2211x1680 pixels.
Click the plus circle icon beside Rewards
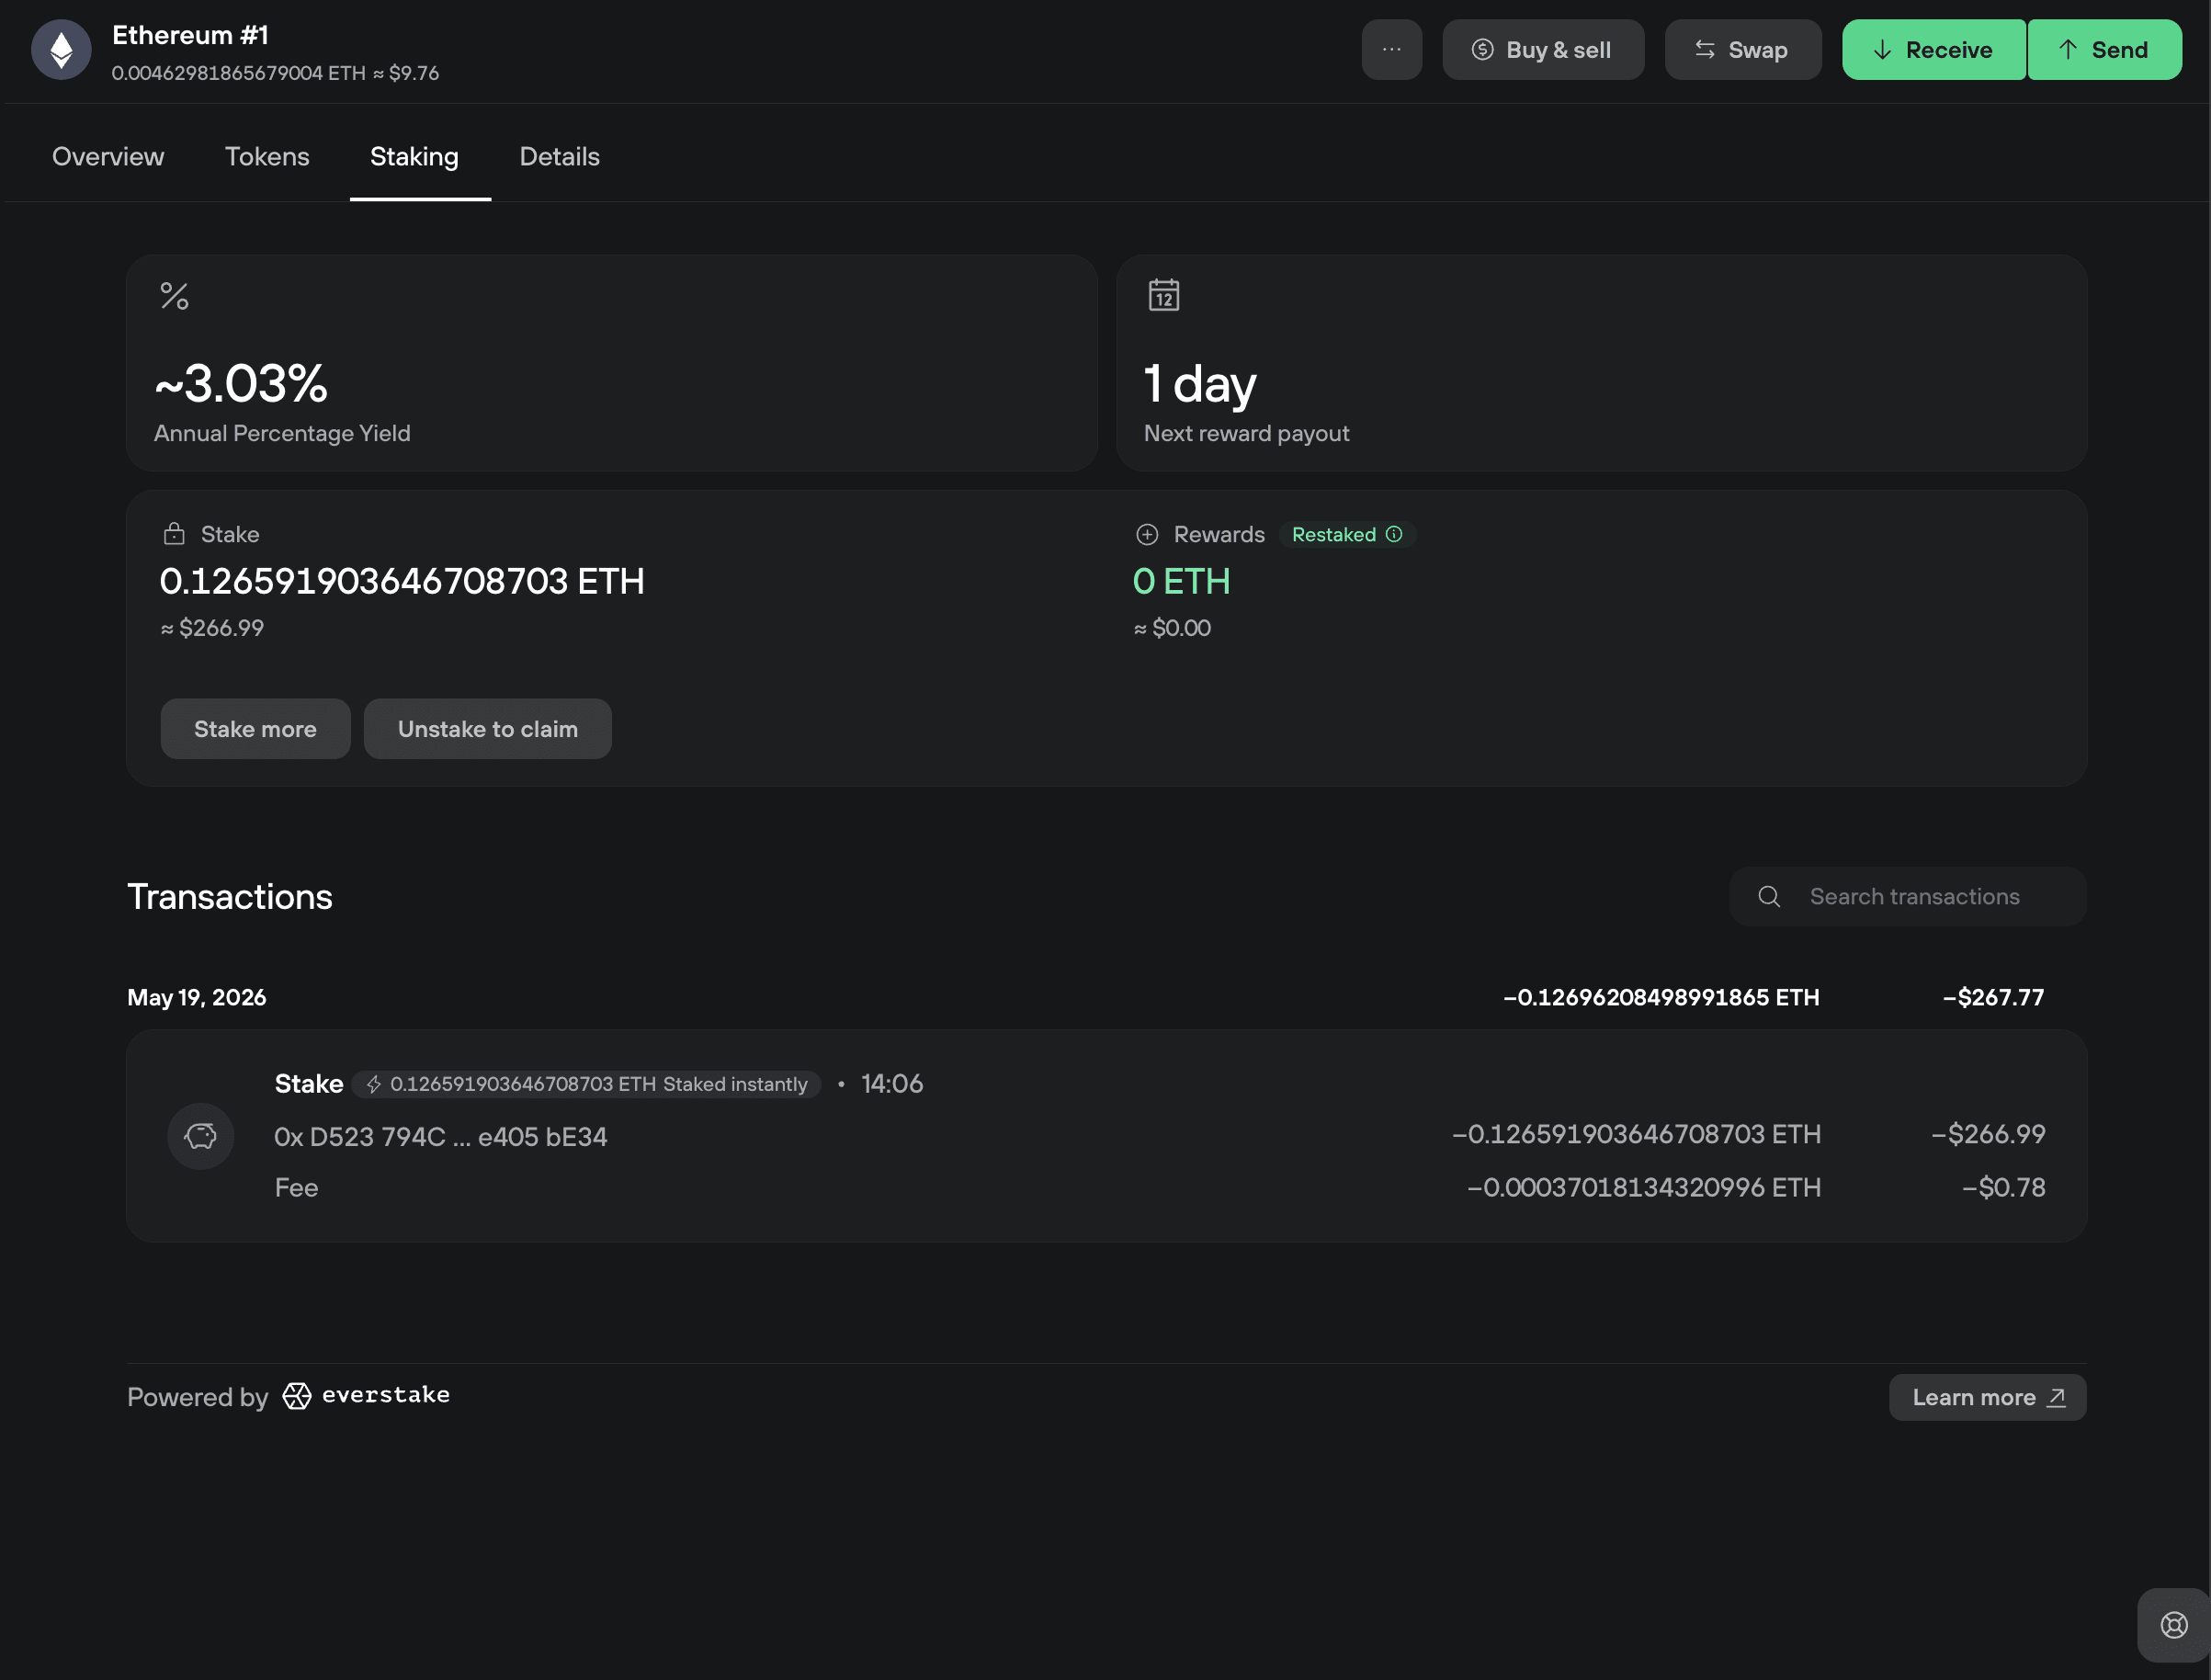1147,535
